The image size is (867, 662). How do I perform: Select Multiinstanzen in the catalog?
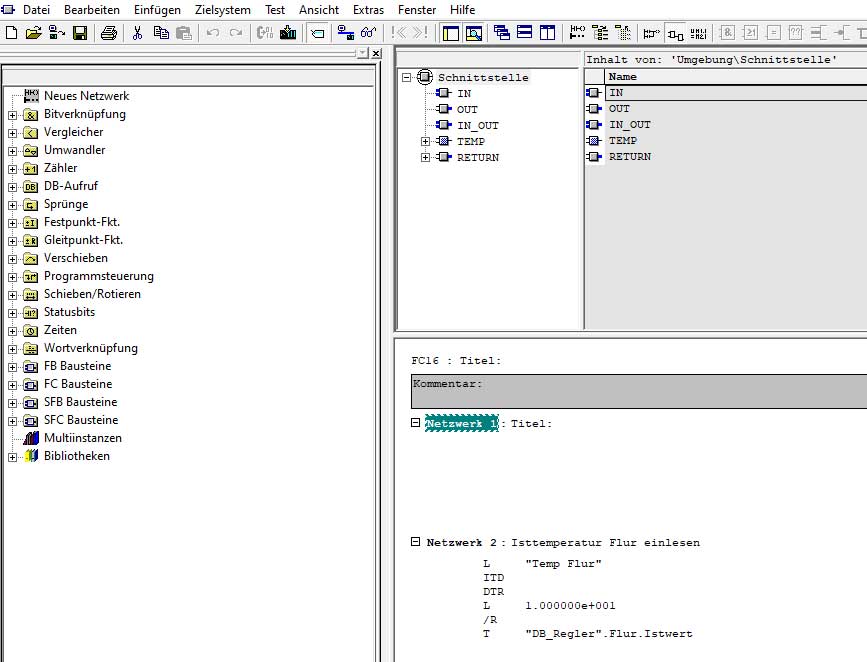(x=83, y=438)
